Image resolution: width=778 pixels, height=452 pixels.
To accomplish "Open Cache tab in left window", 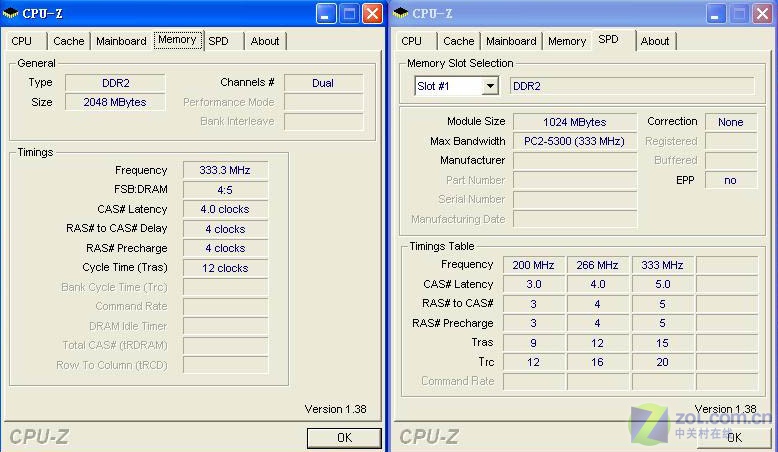I will [x=68, y=41].
